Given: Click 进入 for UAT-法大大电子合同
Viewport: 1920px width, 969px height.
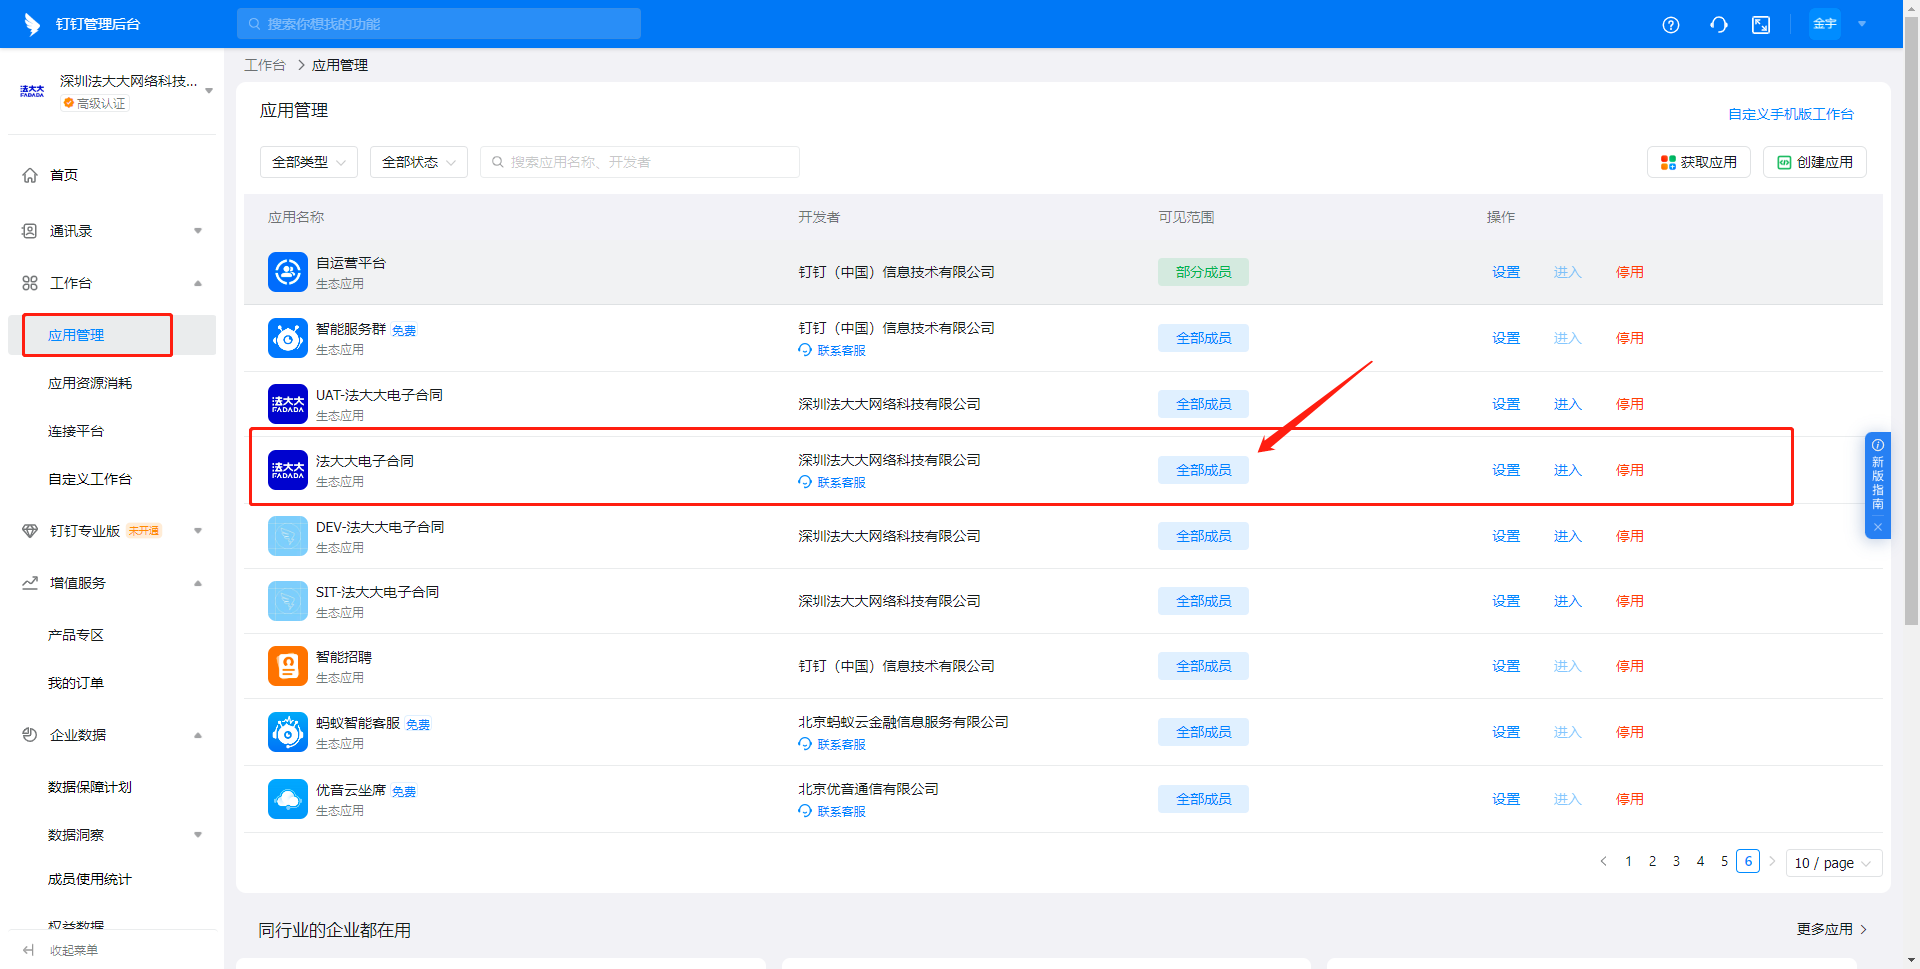Looking at the screenshot, I should 1568,404.
